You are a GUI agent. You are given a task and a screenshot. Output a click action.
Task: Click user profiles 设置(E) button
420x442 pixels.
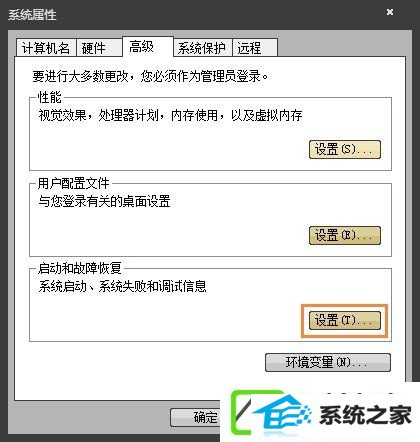[345, 235]
